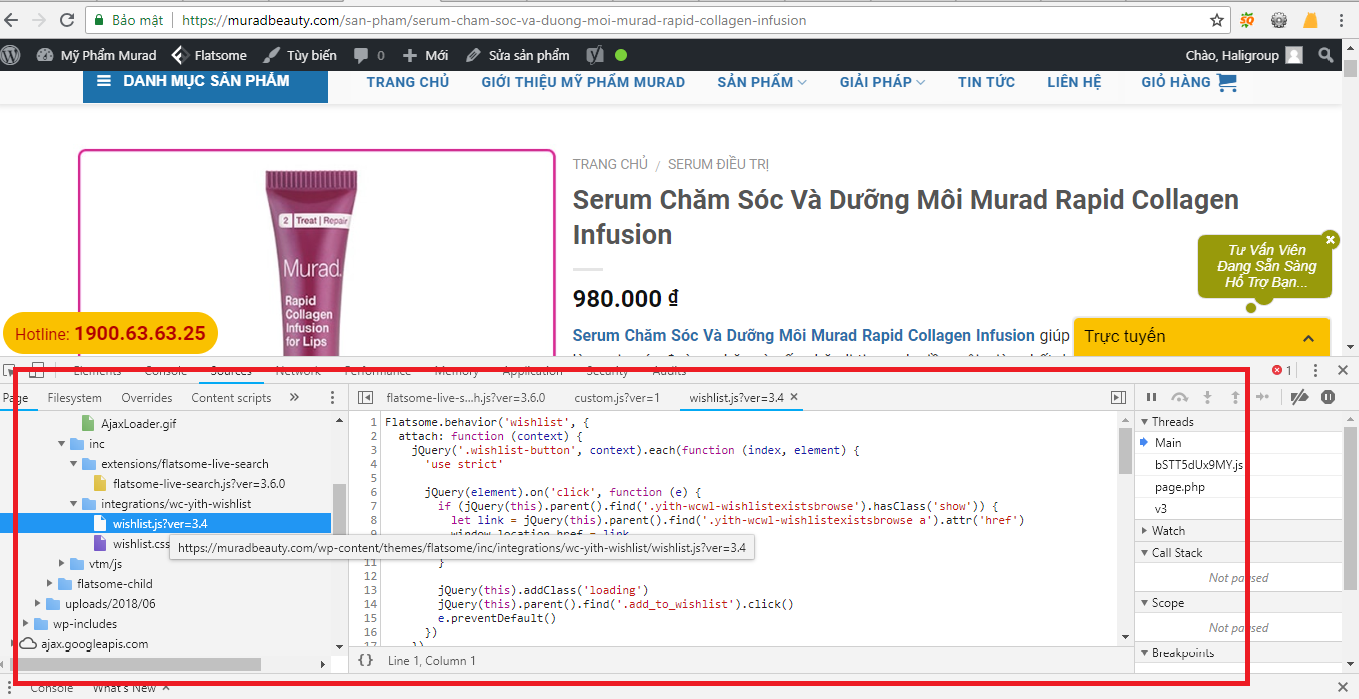Open the GIẢI PHÁP menu on the site
The height and width of the screenshot is (699, 1359).
(882, 82)
